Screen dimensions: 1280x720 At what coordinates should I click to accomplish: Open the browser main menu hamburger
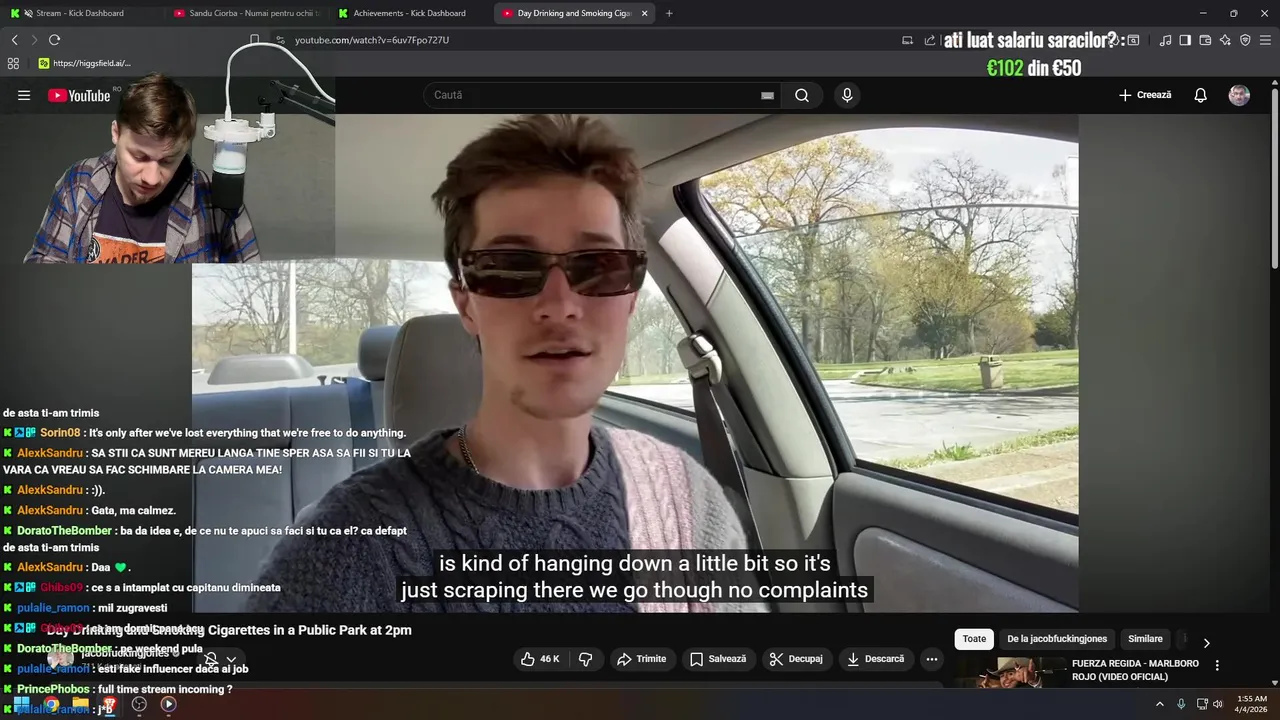tap(1266, 40)
